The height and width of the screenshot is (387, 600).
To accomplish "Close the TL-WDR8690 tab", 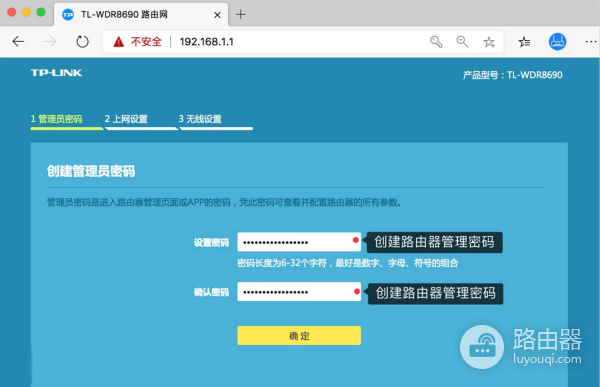I will (x=217, y=15).
